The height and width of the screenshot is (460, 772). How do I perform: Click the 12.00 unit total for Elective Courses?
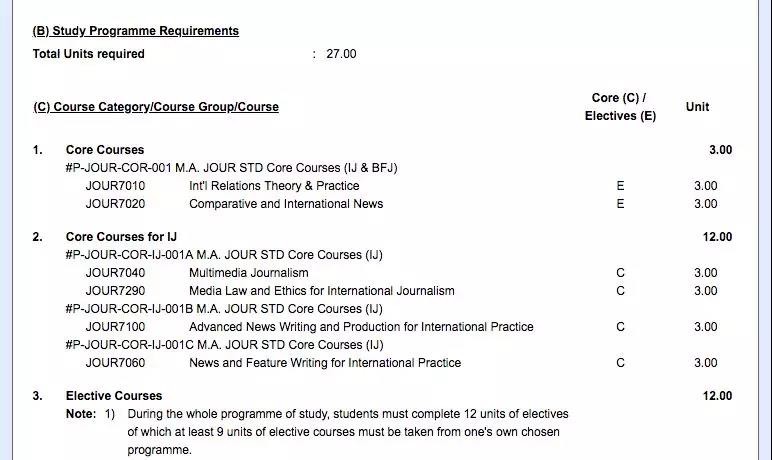pyautogui.click(x=717, y=396)
